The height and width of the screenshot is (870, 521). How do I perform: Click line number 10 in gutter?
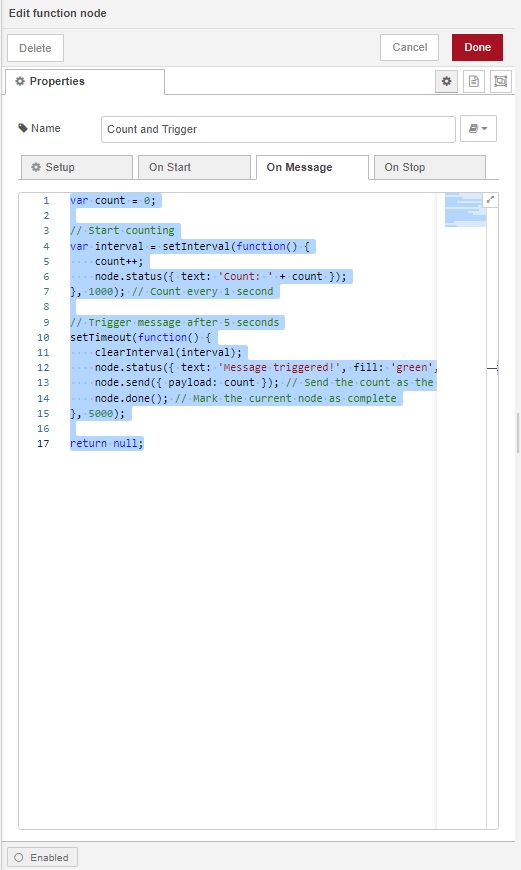pyautogui.click(x=43, y=337)
